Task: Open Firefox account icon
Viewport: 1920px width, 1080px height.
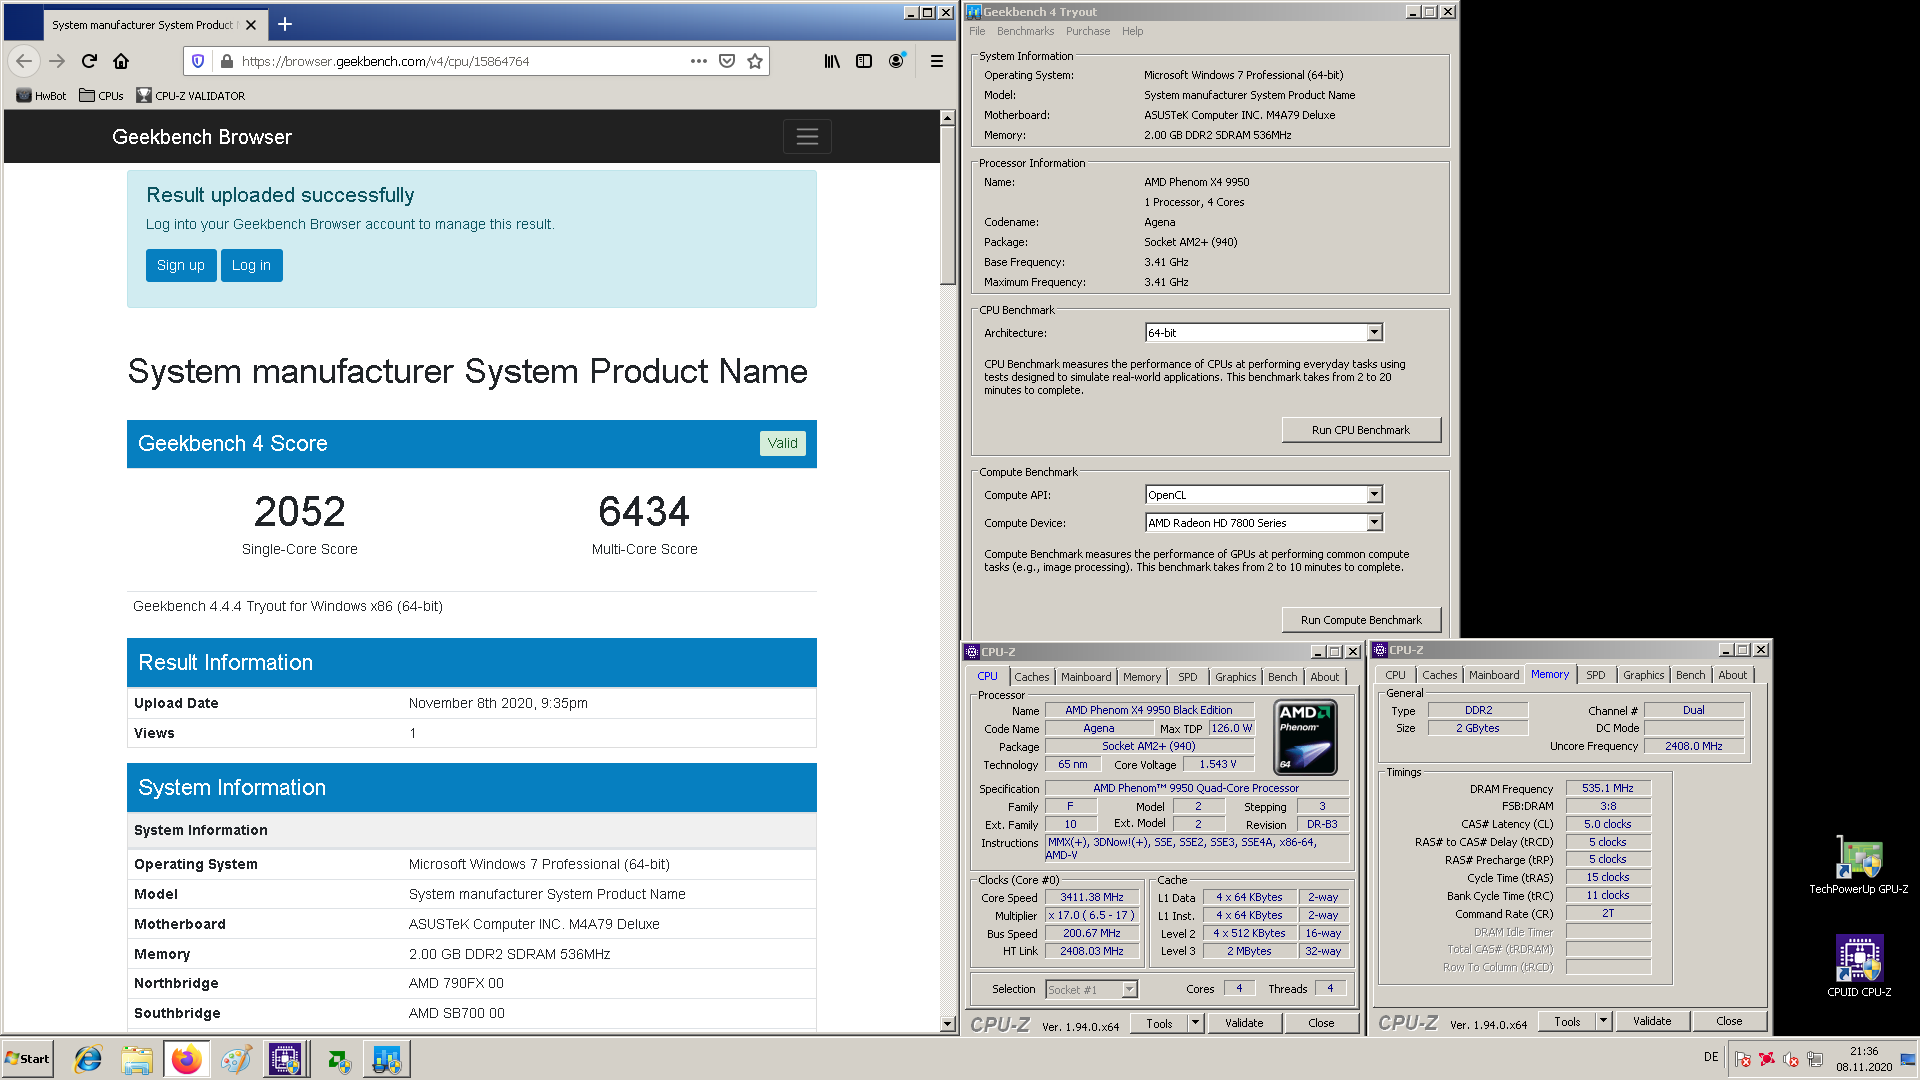Action: tap(897, 61)
